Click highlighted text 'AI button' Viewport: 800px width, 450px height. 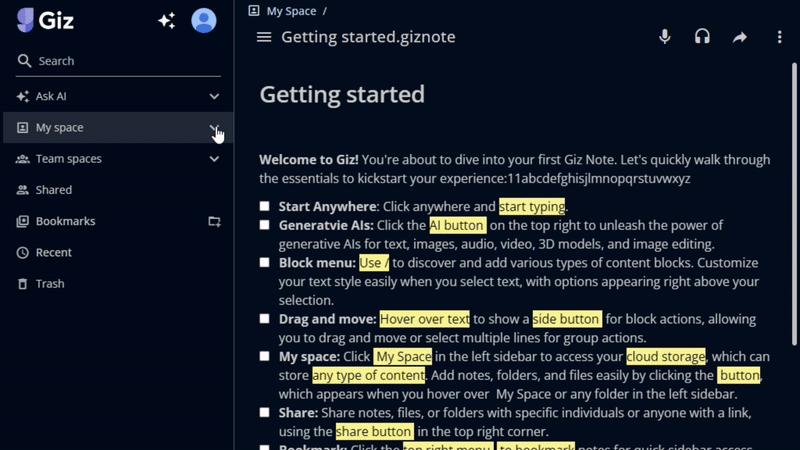458,226
